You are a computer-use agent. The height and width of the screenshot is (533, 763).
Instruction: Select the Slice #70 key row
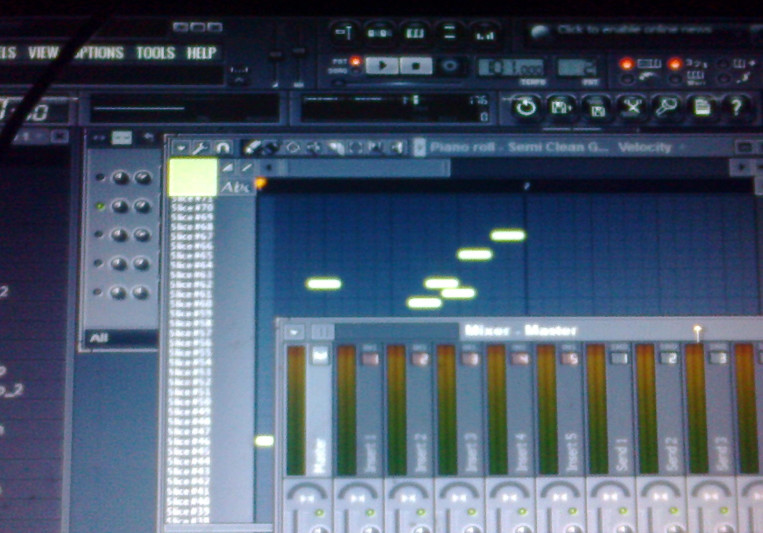coord(192,208)
